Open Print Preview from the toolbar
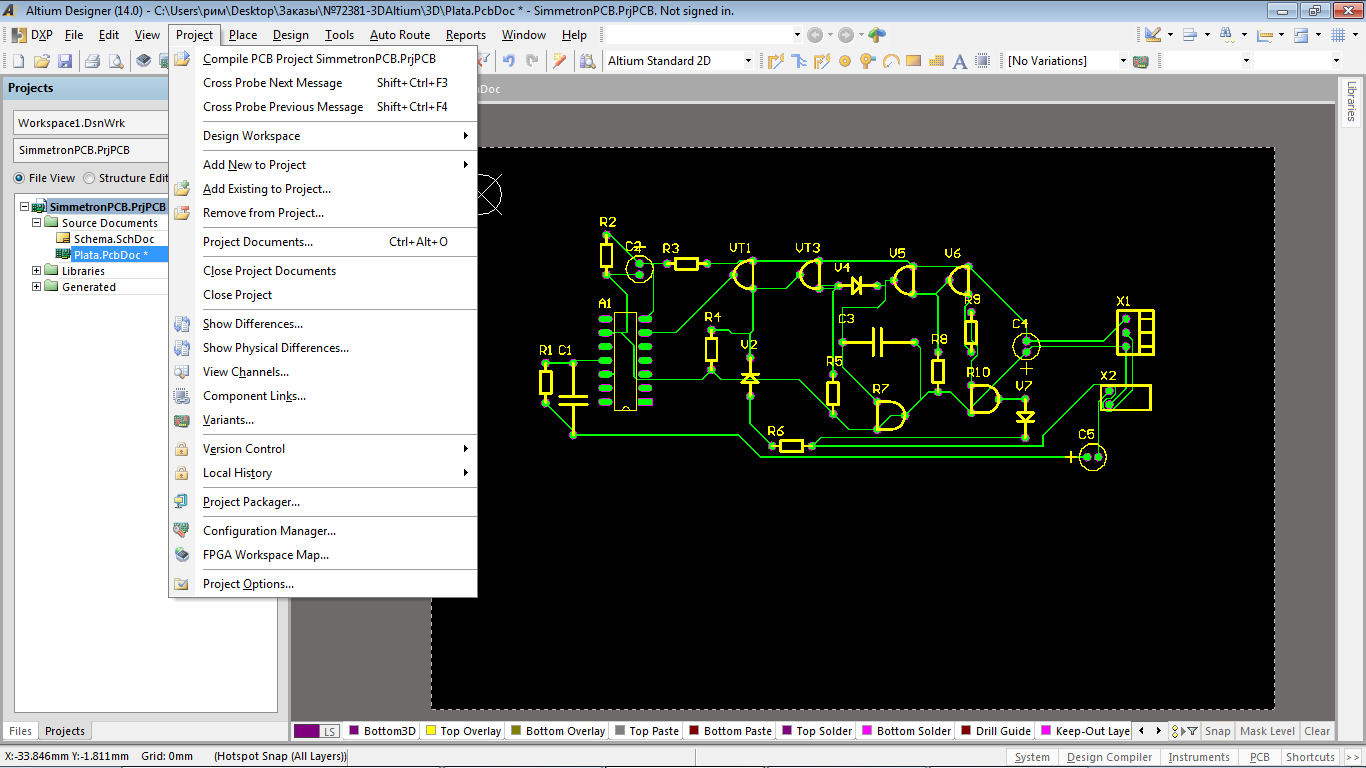1366x768 pixels. [116, 61]
